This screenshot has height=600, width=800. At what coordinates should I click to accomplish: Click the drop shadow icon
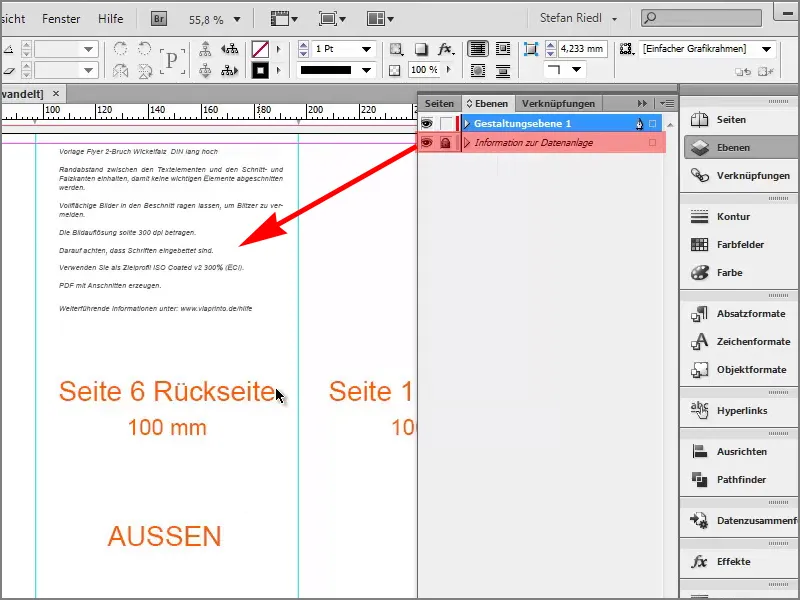tap(421, 49)
